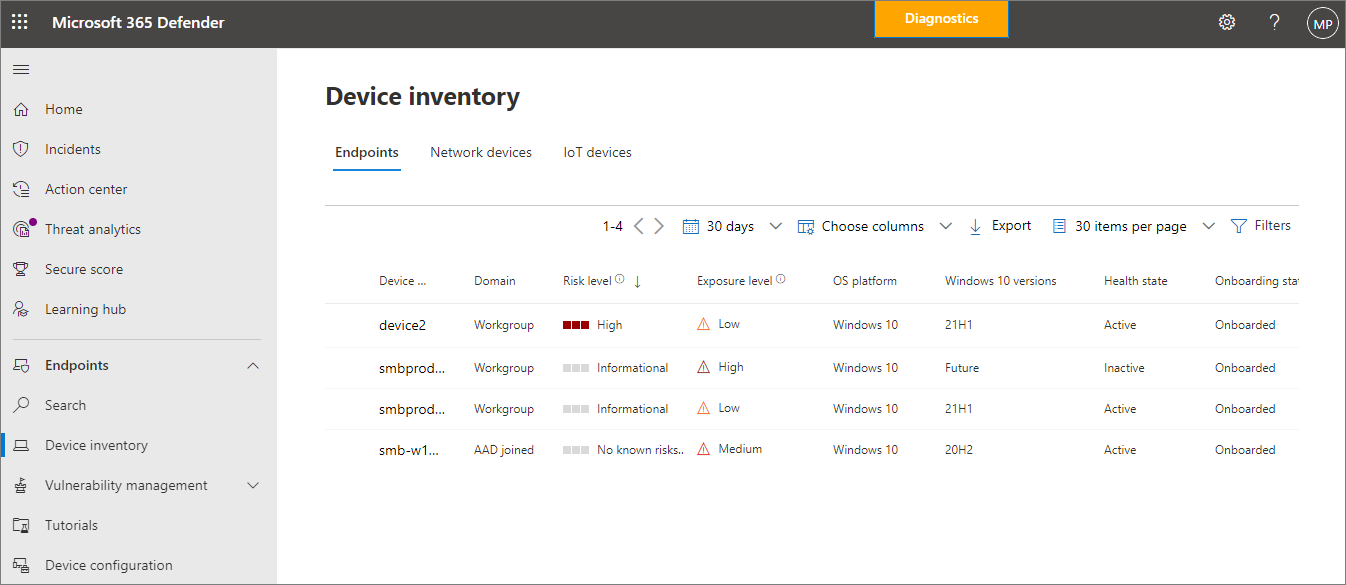This screenshot has height=585, width=1346.
Task: Click the Learning hub icon
Action: (21, 309)
